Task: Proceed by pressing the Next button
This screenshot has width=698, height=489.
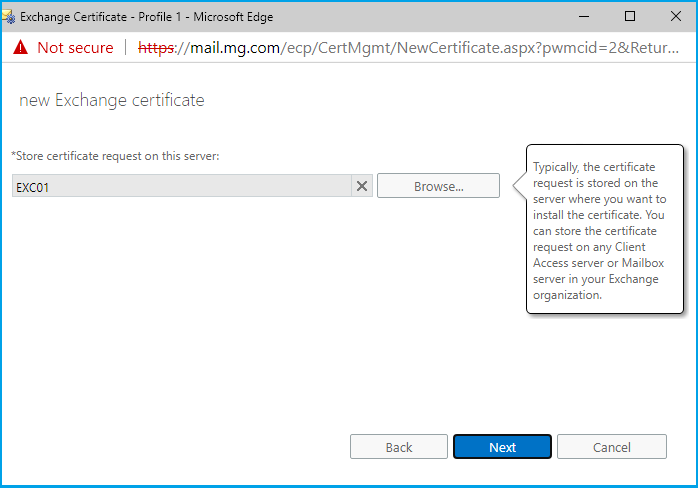Action: click(x=502, y=447)
